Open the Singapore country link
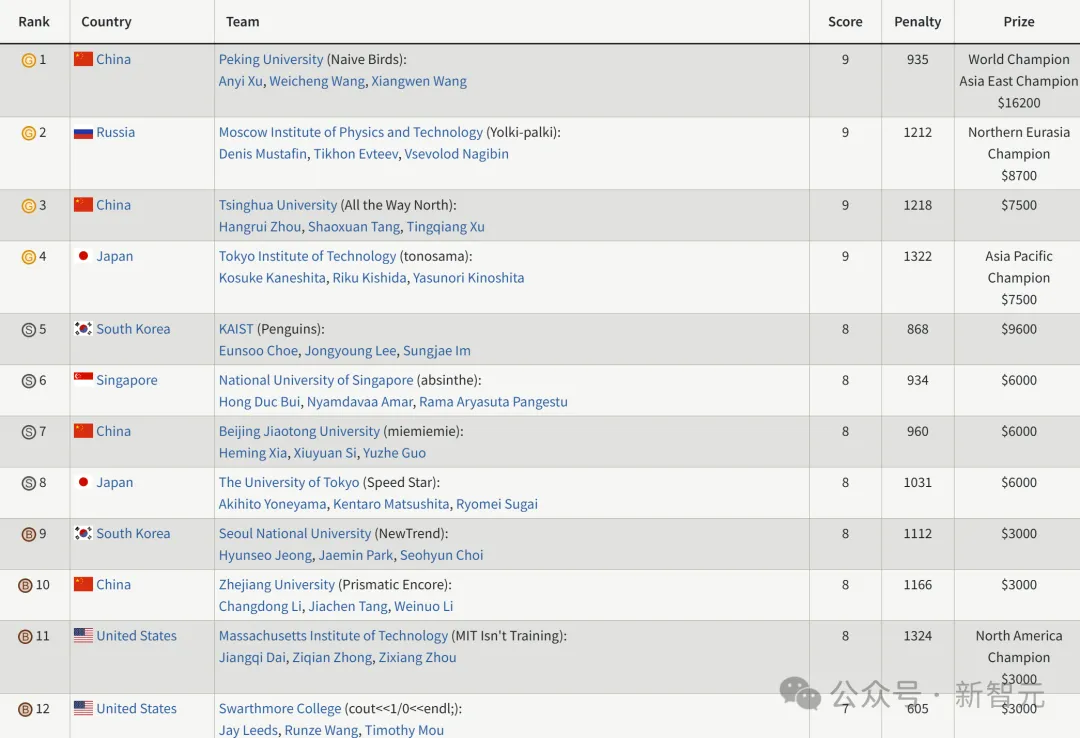This screenshot has height=738, width=1080. click(127, 380)
